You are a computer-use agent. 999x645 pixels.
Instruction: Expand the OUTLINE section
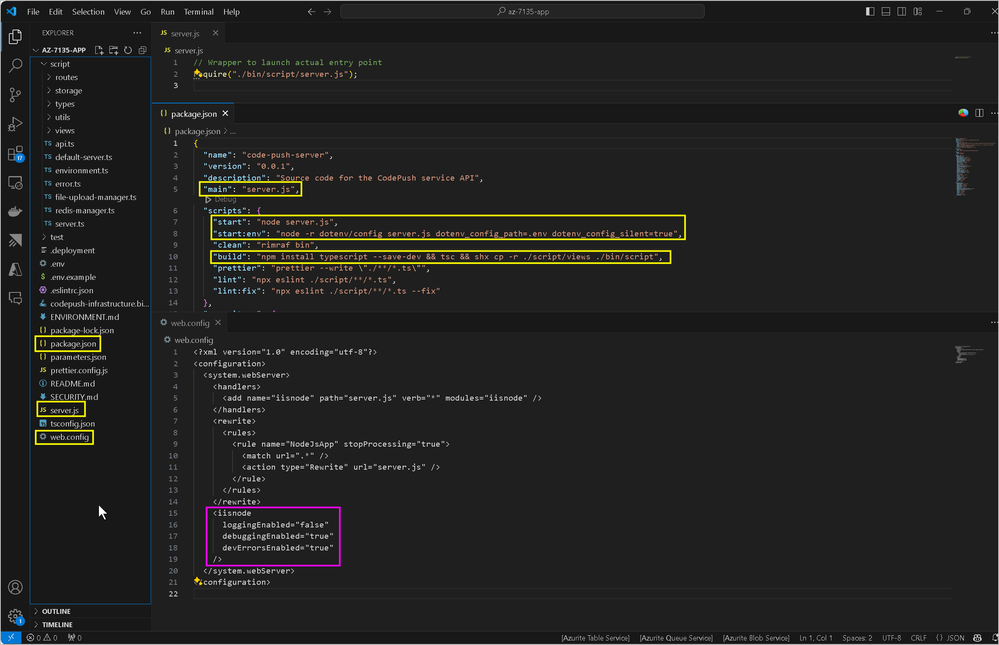(56, 611)
